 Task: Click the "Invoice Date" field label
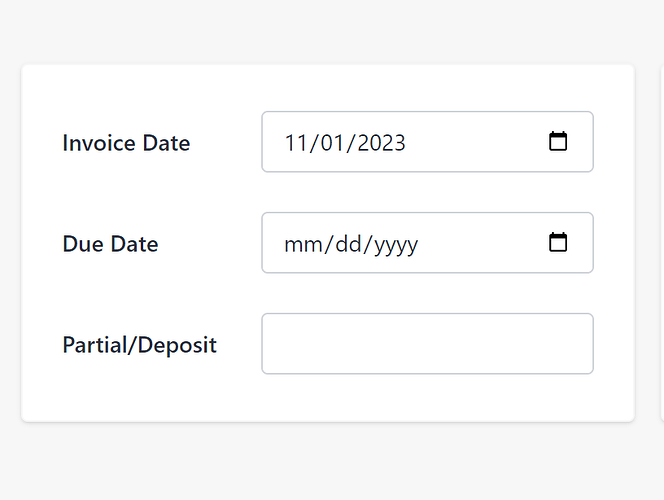126,143
